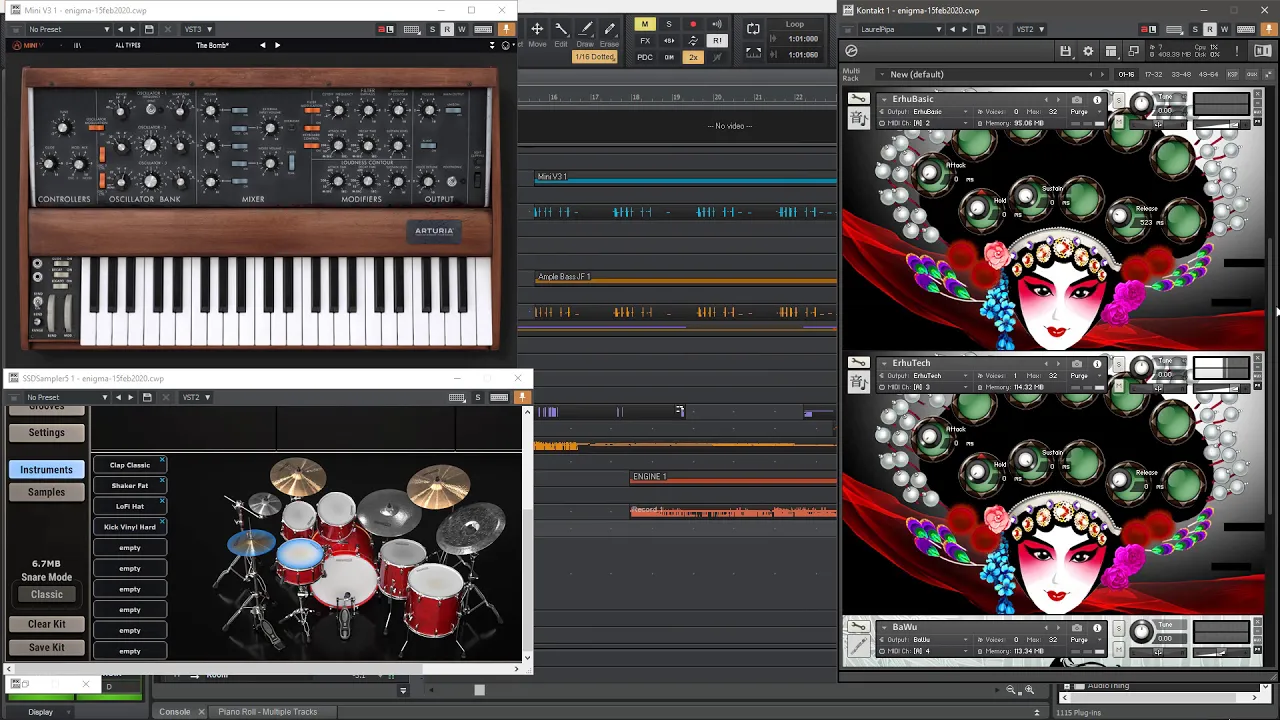This screenshot has height=720, width=1280.
Task: Open Kontakt's save files icon
Action: (1066, 51)
